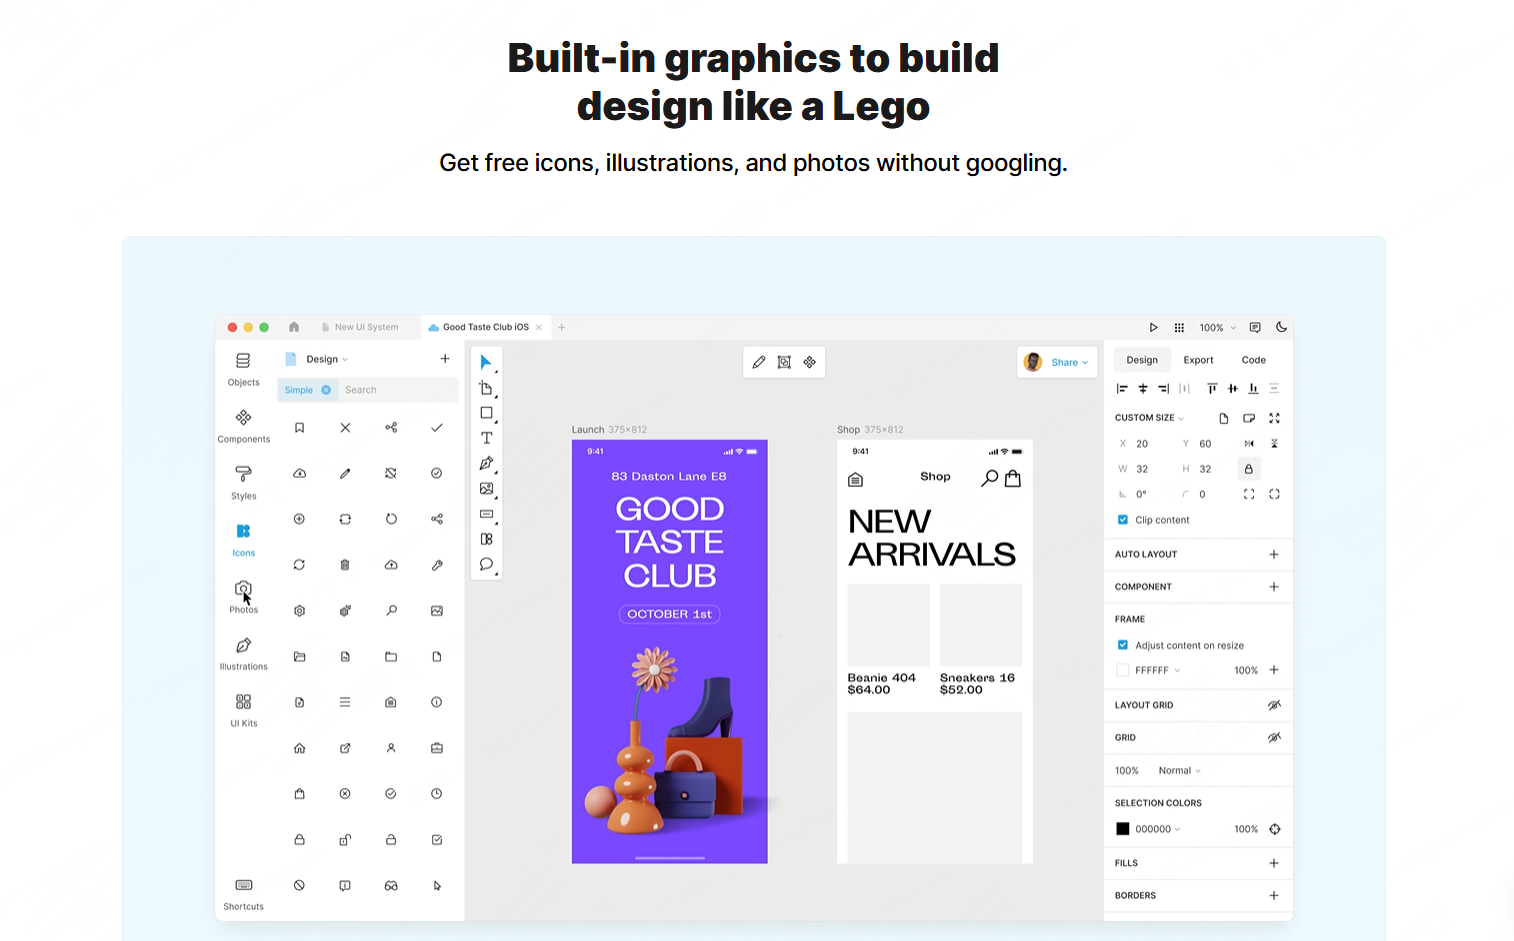Toggle Adjust content on resize checkbox
Screen dimensions: 1514x941
coord(1123,646)
